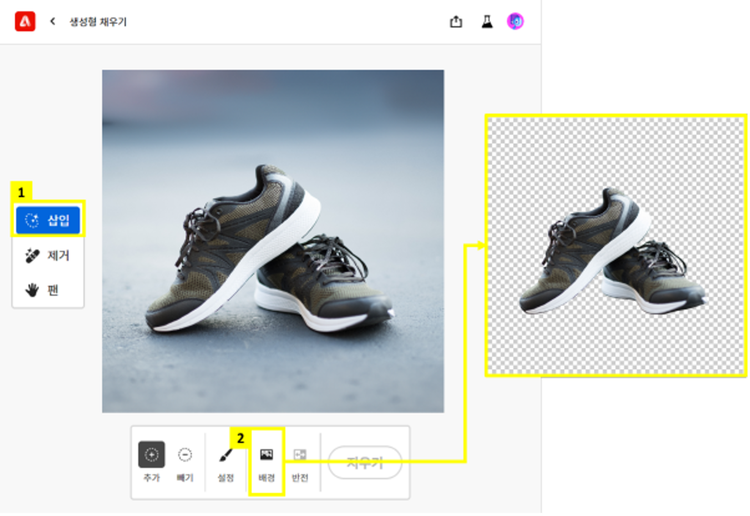The width and height of the screenshot is (750, 516).
Task: Click the transparent background result preview
Action: click(616, 245)
